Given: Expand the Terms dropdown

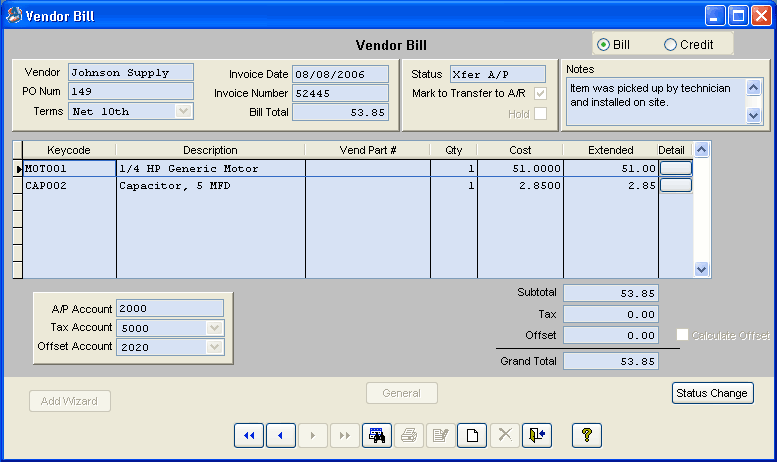Looking at the screenshot, I should point(183,111).
